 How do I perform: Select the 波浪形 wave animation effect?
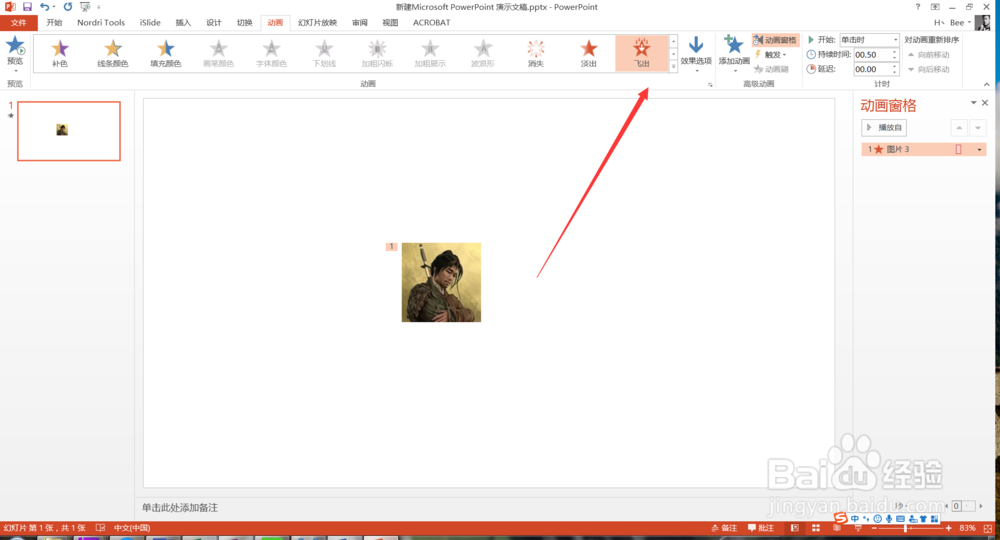483,53
